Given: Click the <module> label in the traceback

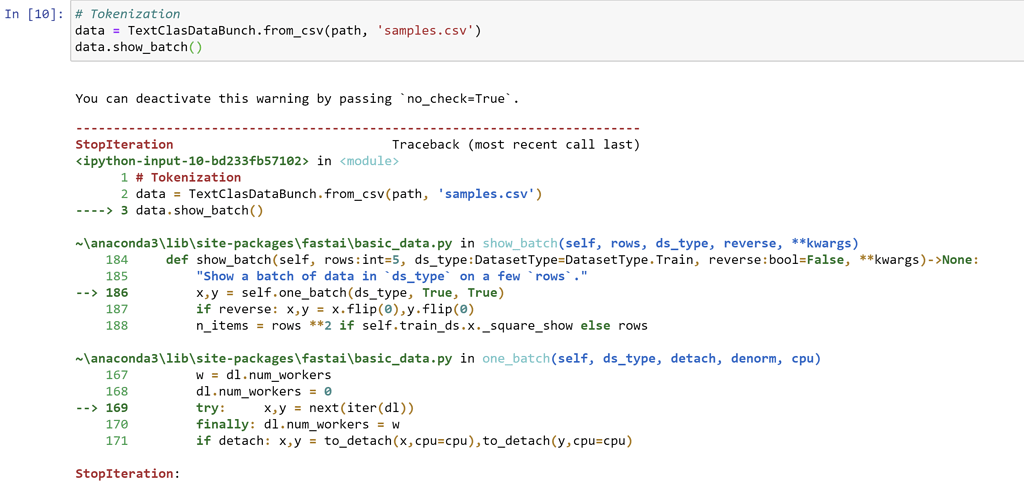Looking at the screenshot, I should click(x=369, y=160).
